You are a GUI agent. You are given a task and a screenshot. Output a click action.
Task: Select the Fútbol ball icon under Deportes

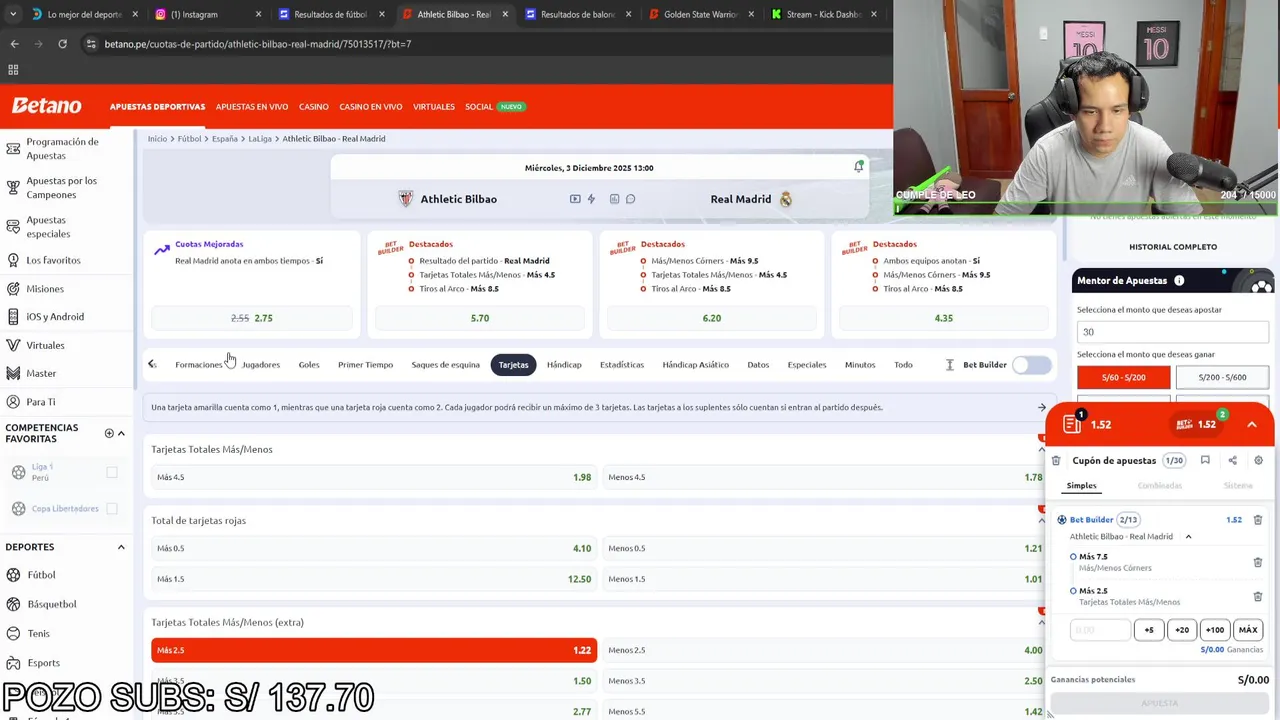13,575
